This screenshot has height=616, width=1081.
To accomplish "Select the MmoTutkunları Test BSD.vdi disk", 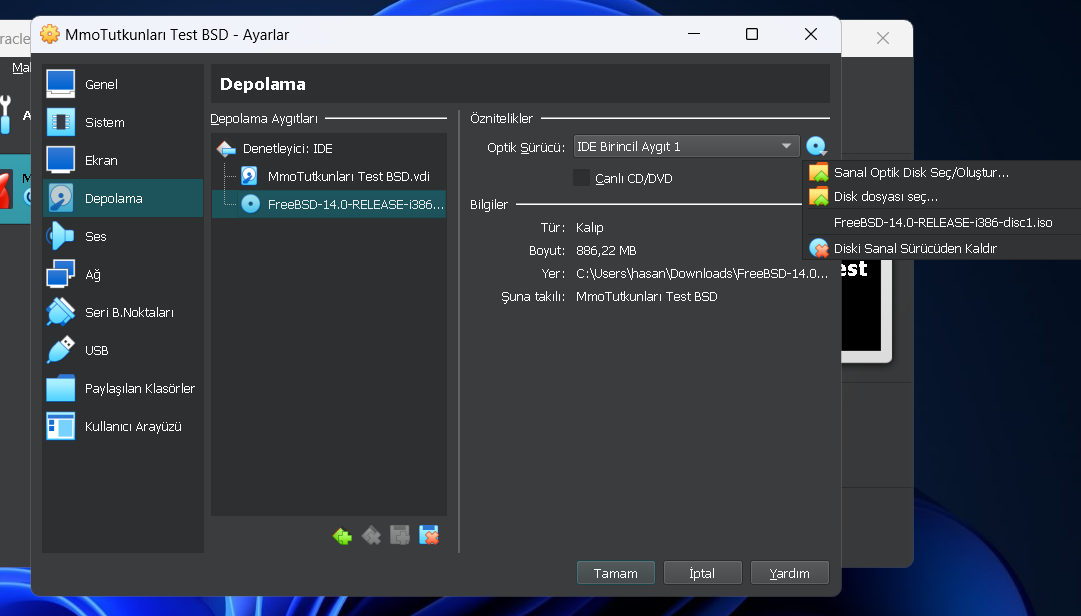I will tap(329, 176).
